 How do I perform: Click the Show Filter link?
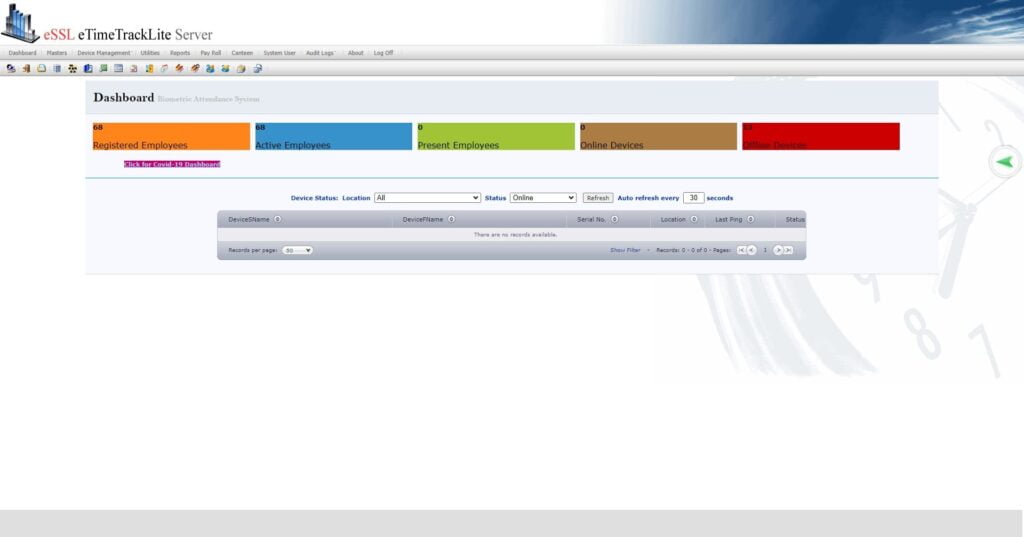click(625, 250)
